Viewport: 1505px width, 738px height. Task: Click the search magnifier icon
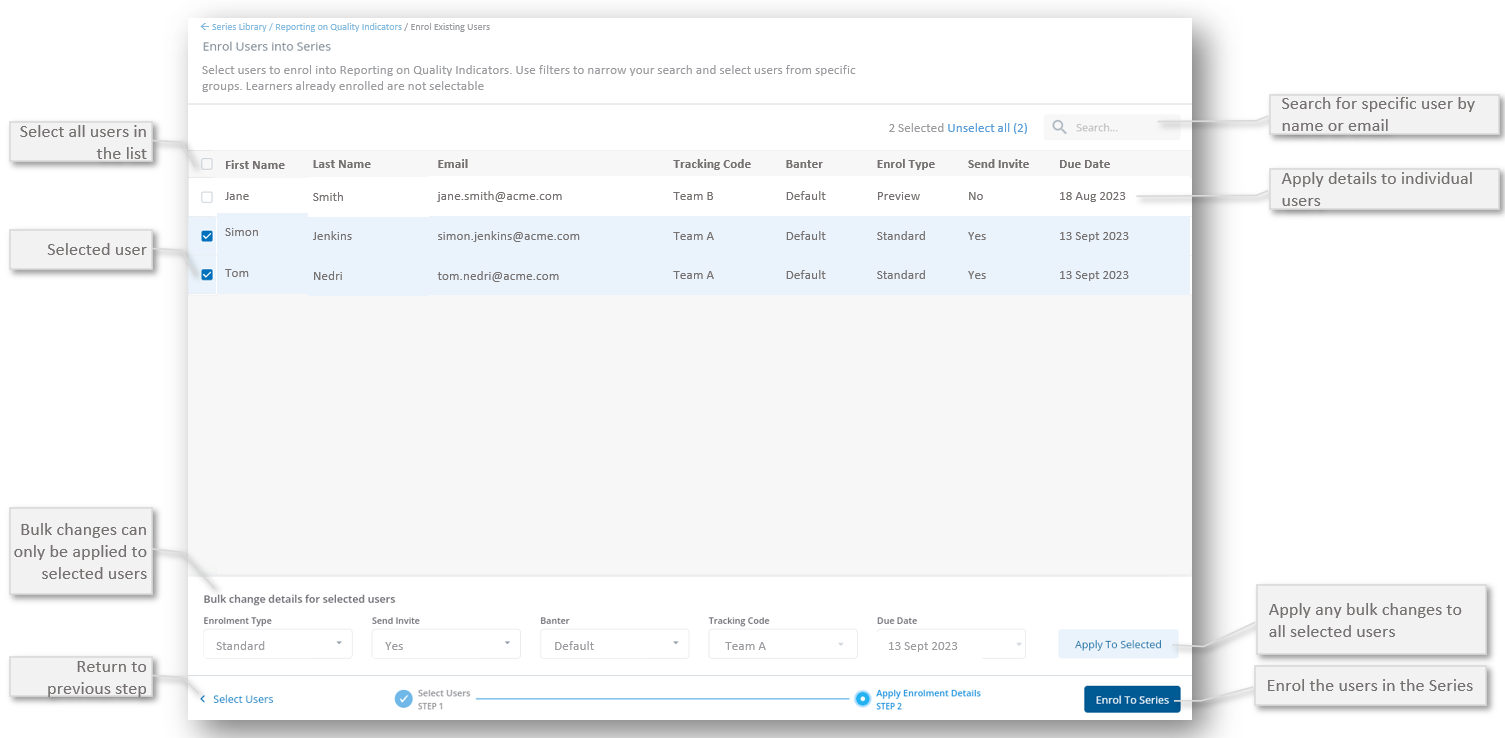(x=1060, y=128)
